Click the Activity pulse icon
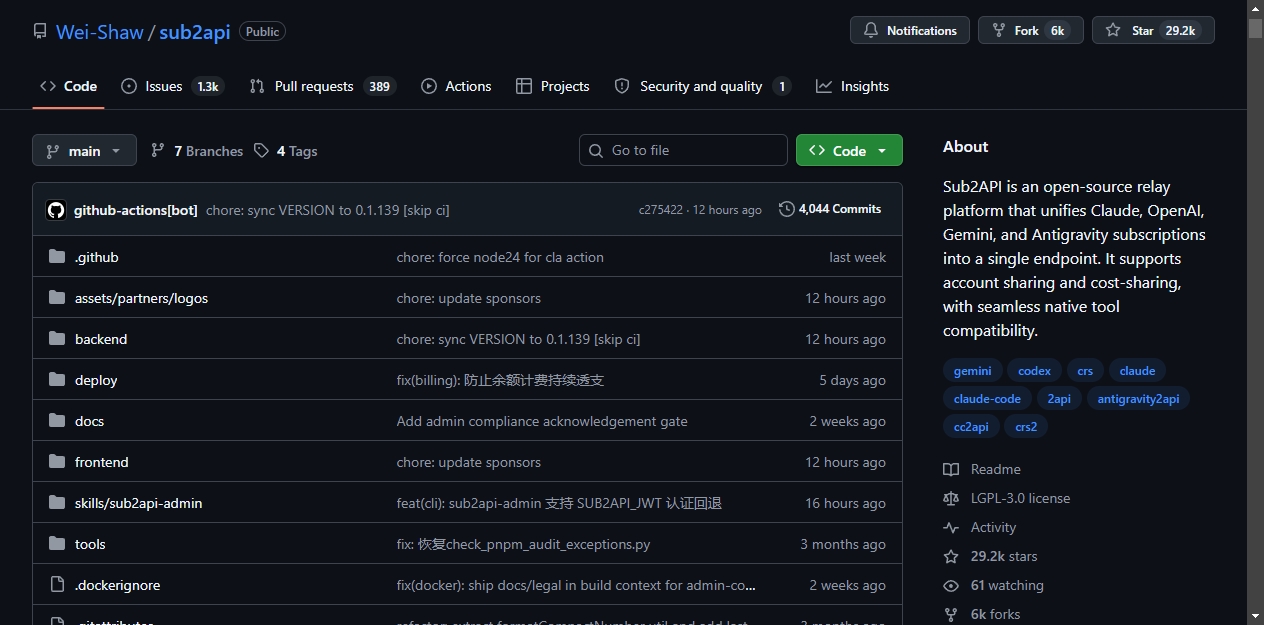The height and width of the screenshot is (625, 1264). click(x=951, y=527)
